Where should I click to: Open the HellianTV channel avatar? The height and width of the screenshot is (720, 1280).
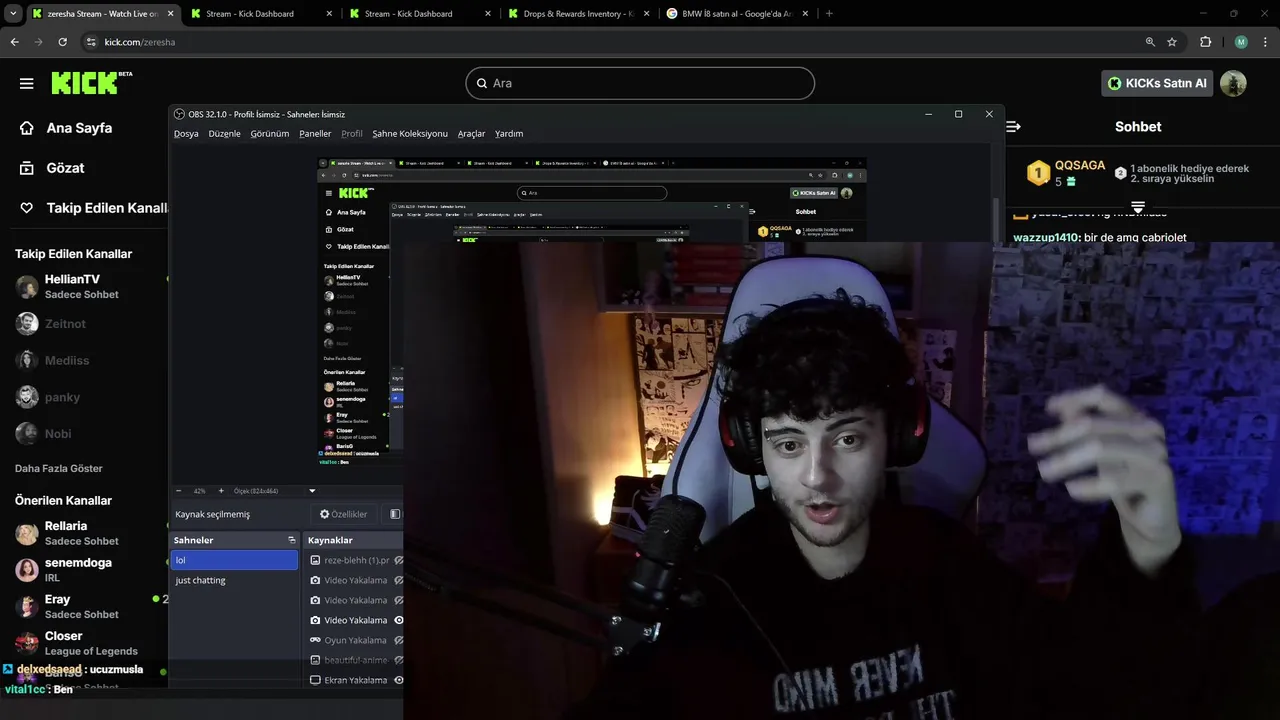click(x=27, y=287)
